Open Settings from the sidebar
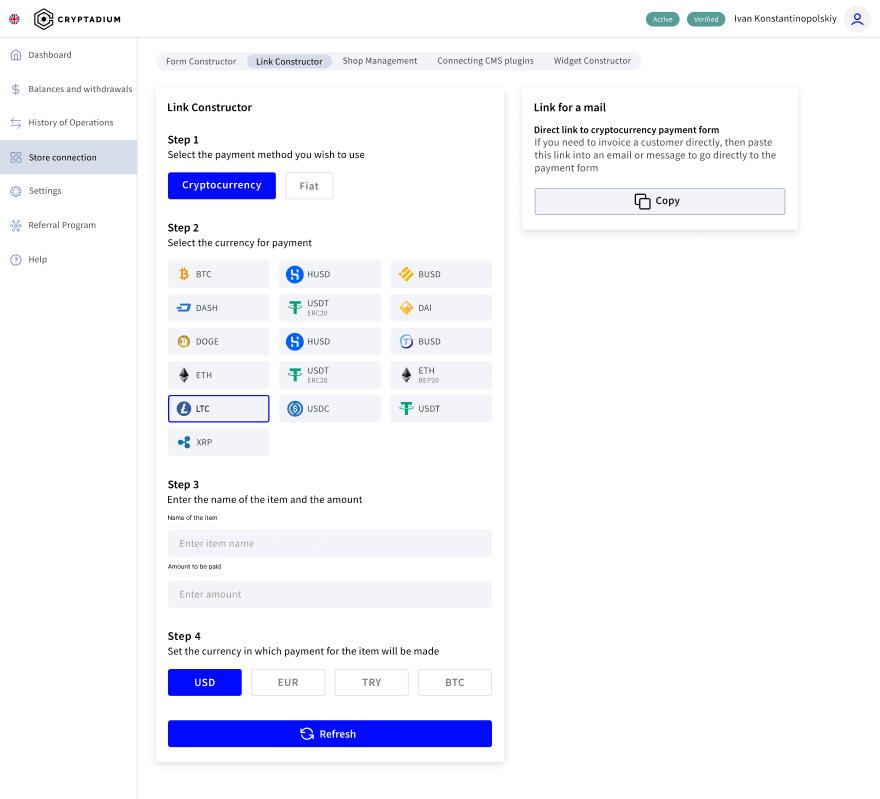880x799 pixels. (45, 191)
